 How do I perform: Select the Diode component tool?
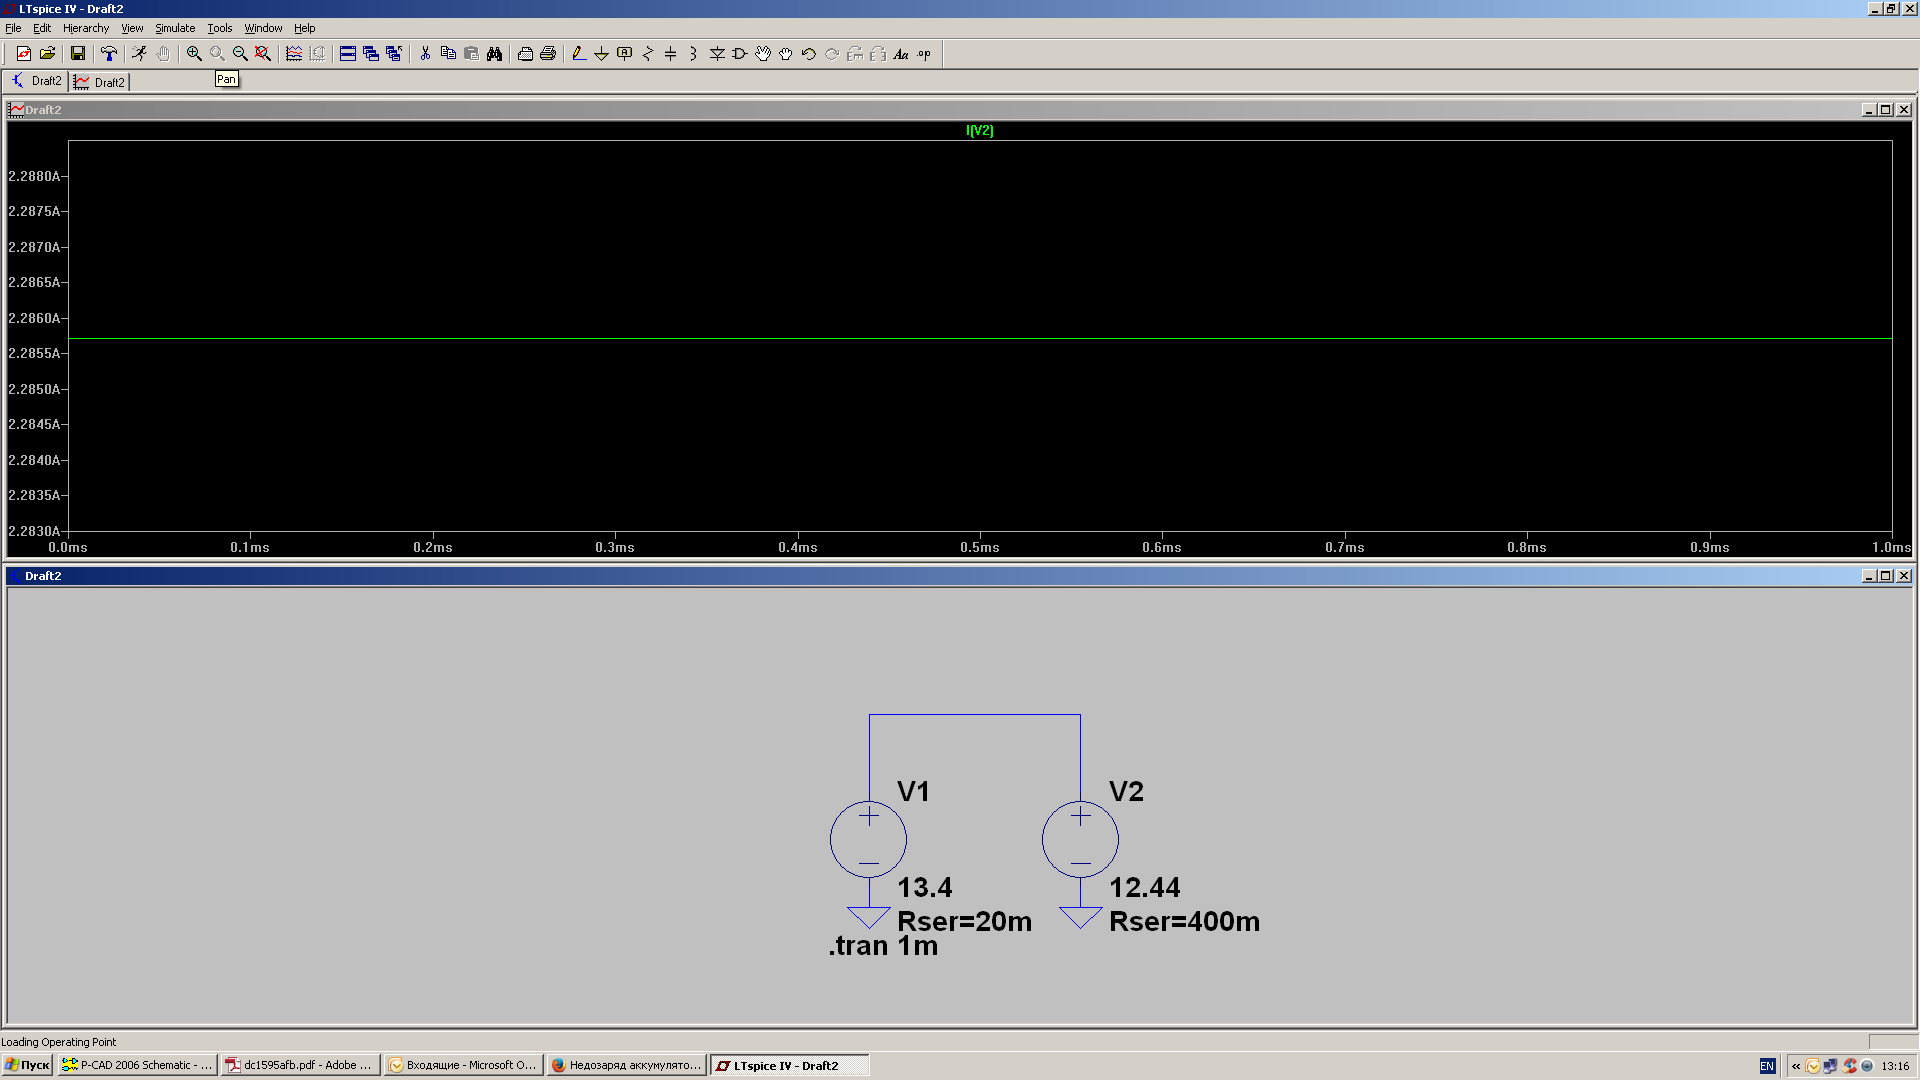click(x=717, y=54)
